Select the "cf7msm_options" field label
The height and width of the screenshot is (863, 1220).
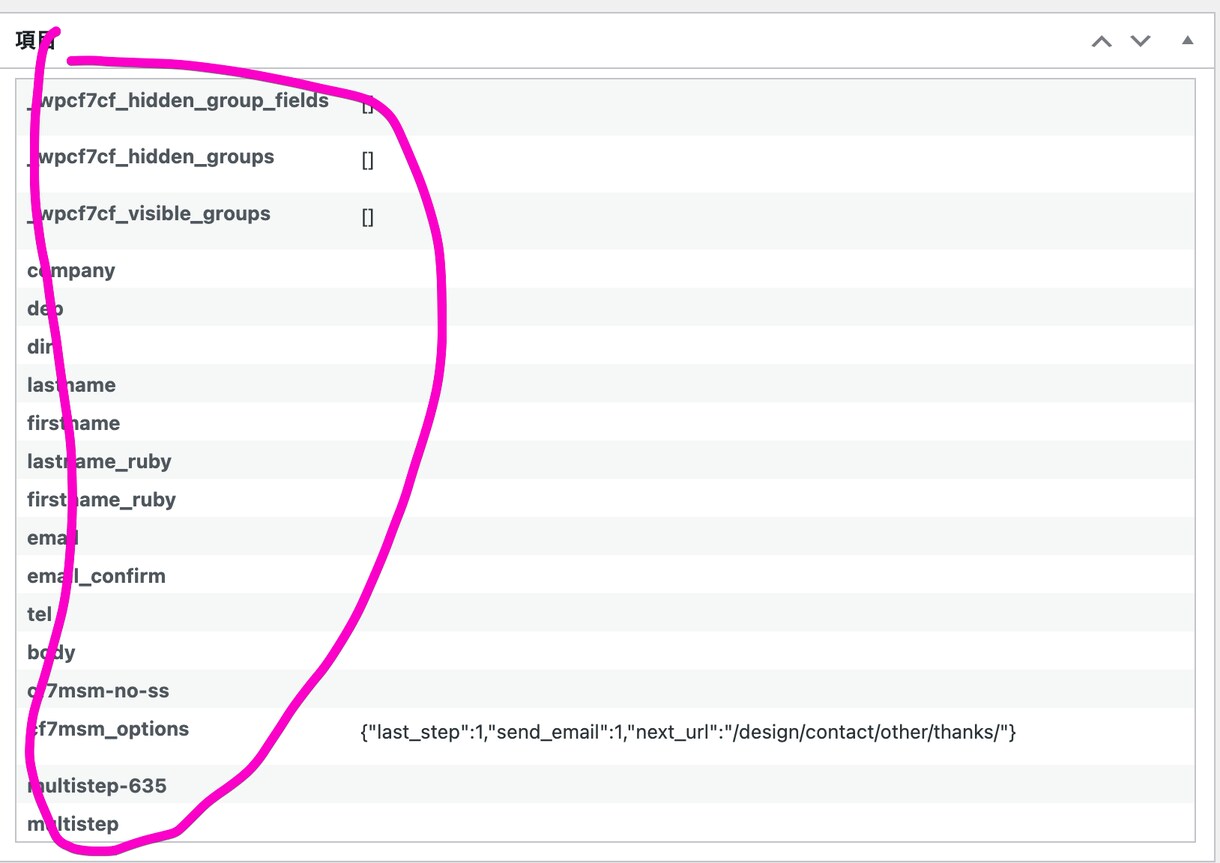pyautogui.click(x=108, y=729)
